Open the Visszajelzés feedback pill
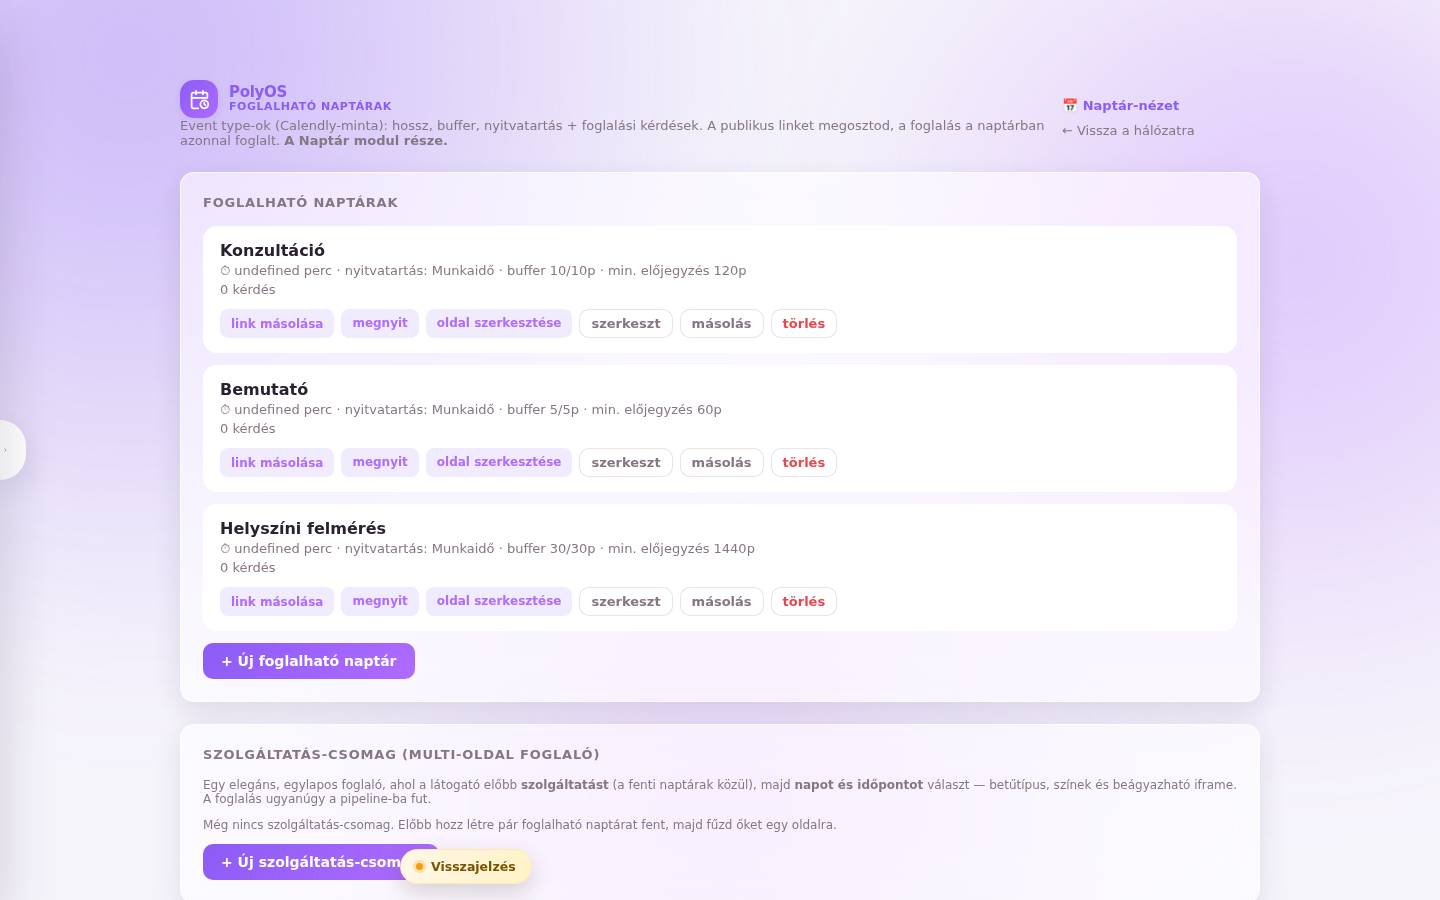 466,867
